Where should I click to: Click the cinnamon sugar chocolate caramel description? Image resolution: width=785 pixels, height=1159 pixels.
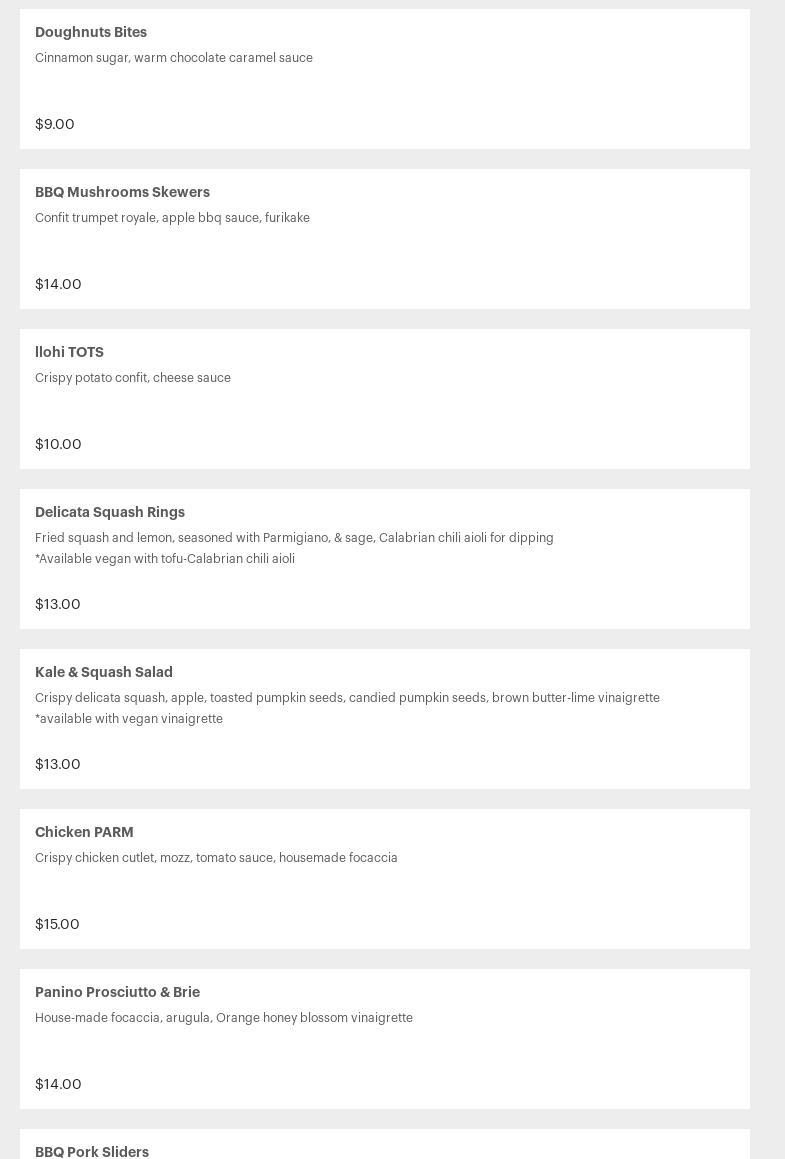174,58
